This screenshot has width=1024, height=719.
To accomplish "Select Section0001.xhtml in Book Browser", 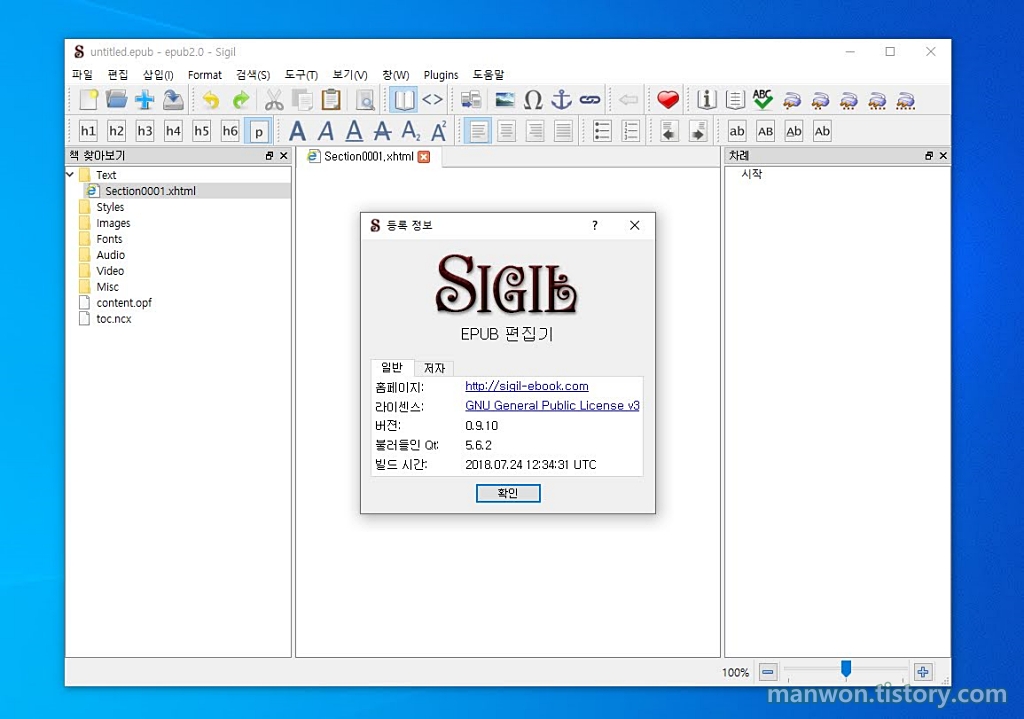I will tap(150, 191).
